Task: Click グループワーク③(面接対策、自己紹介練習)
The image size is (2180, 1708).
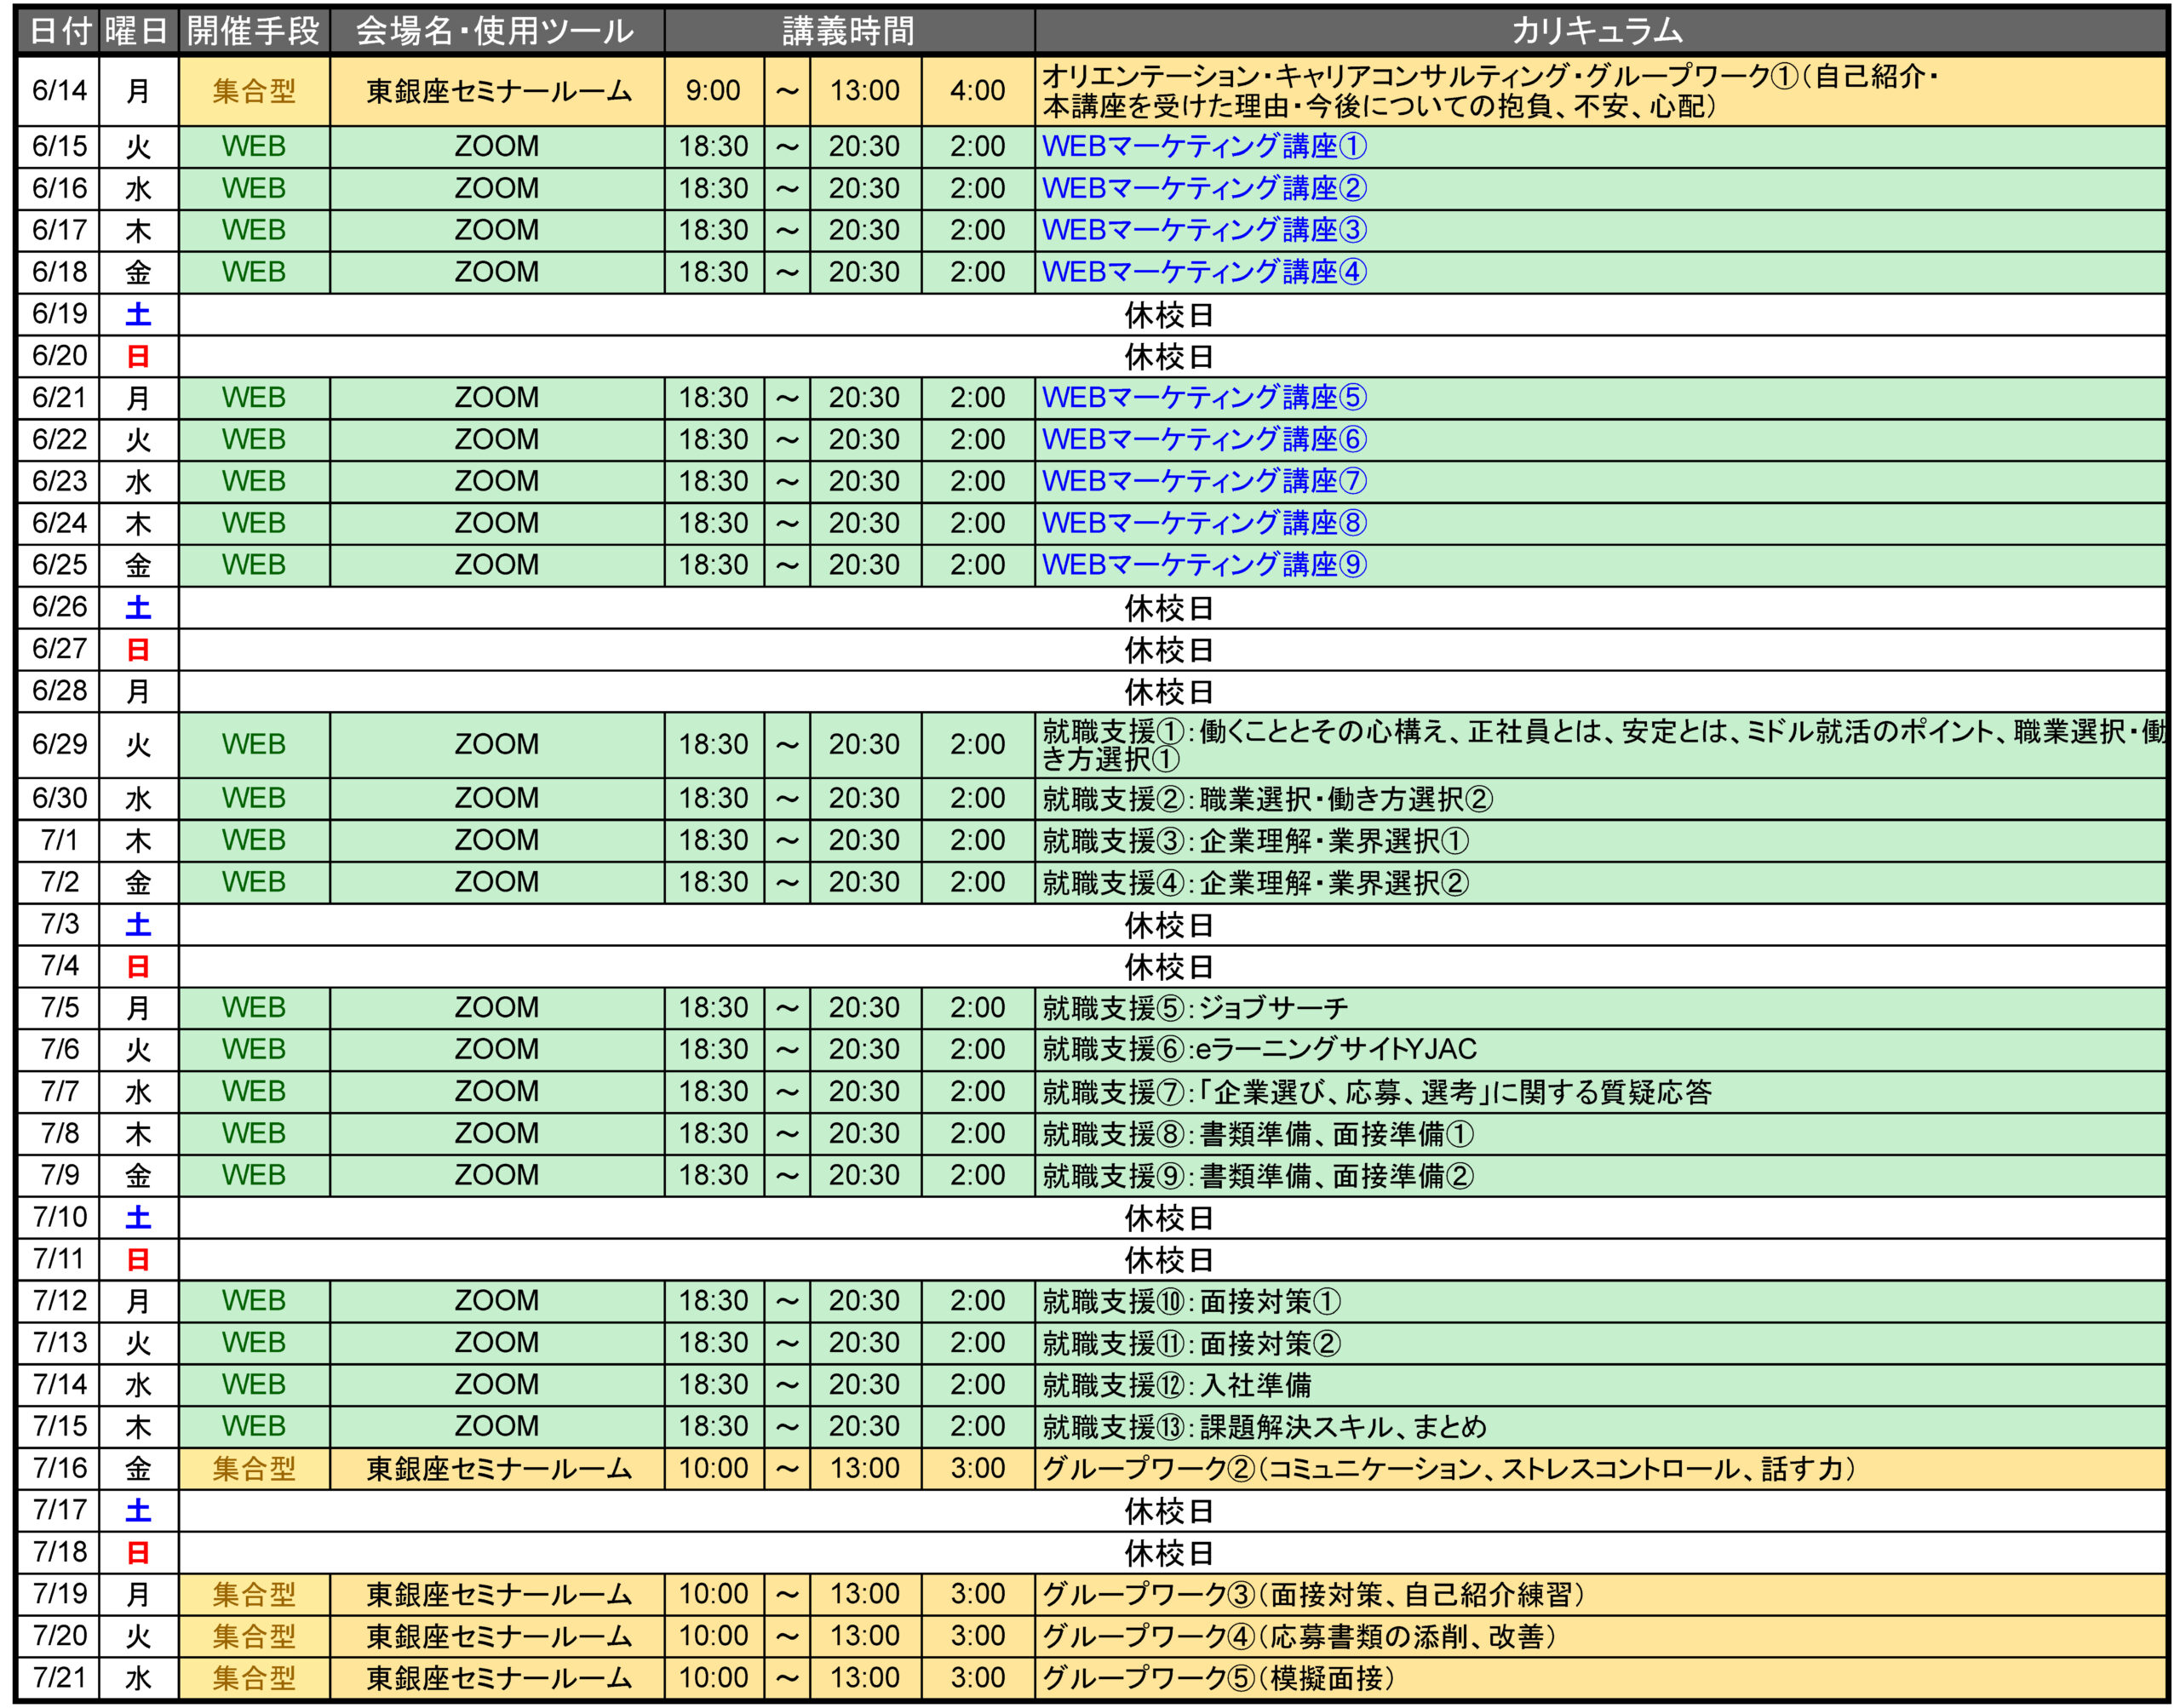Action: click(x=1314, y=1594)
